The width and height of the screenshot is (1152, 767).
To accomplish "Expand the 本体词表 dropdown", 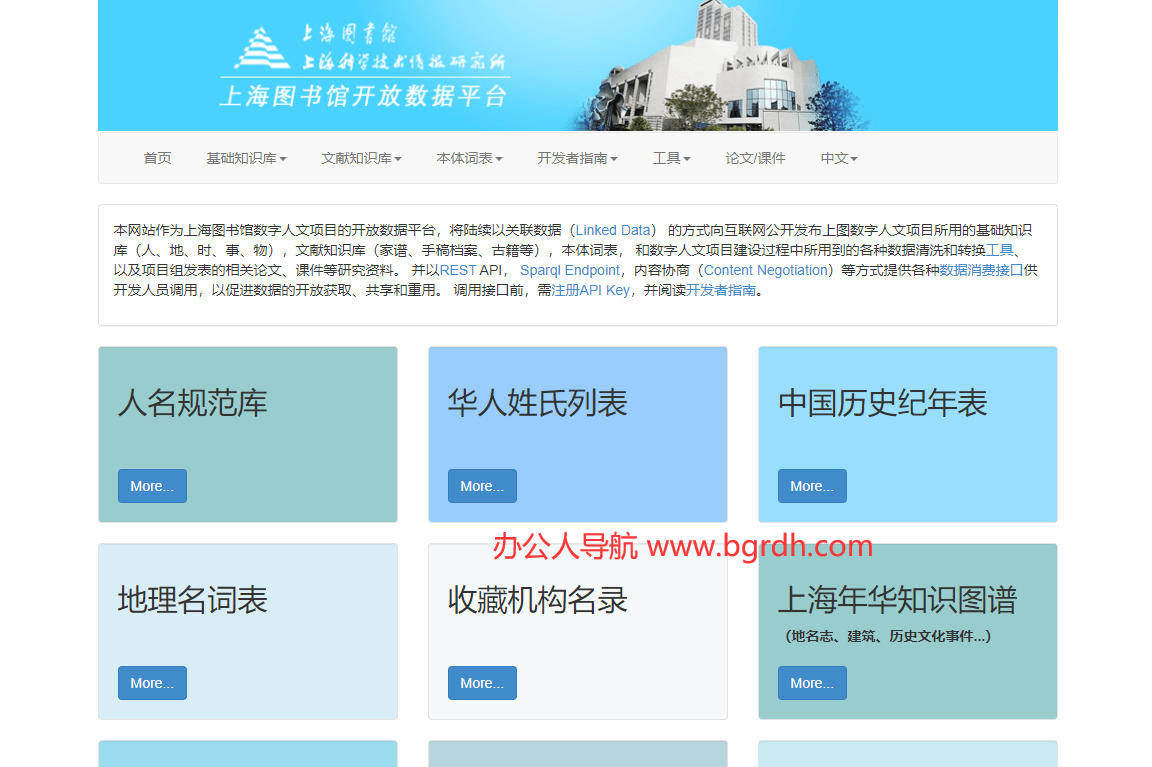I will [x=469, y=157].
